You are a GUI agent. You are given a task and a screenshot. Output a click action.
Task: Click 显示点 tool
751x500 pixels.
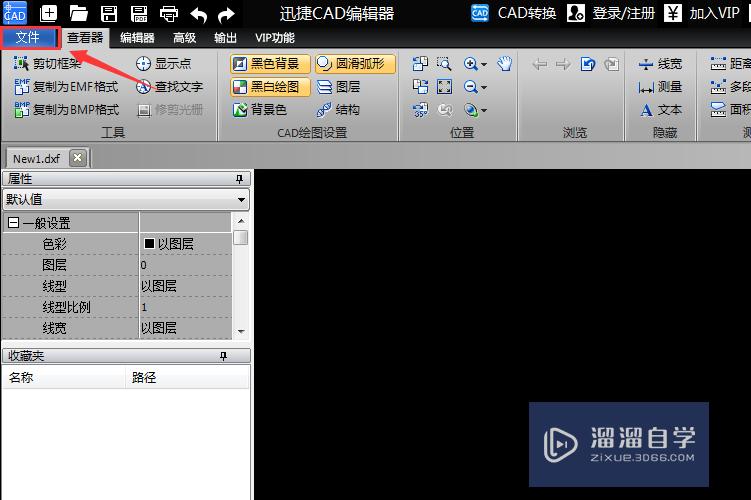coord(163,63)
